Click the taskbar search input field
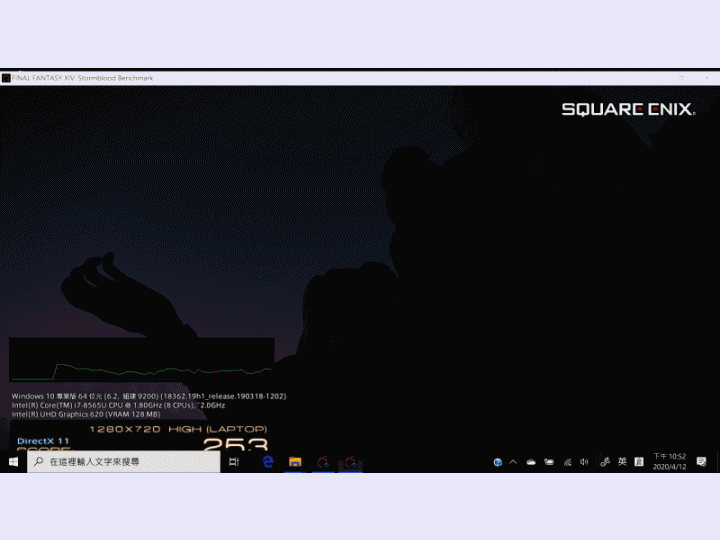The height and width of the screenshot is (540, 720). (x=124, y=461)
